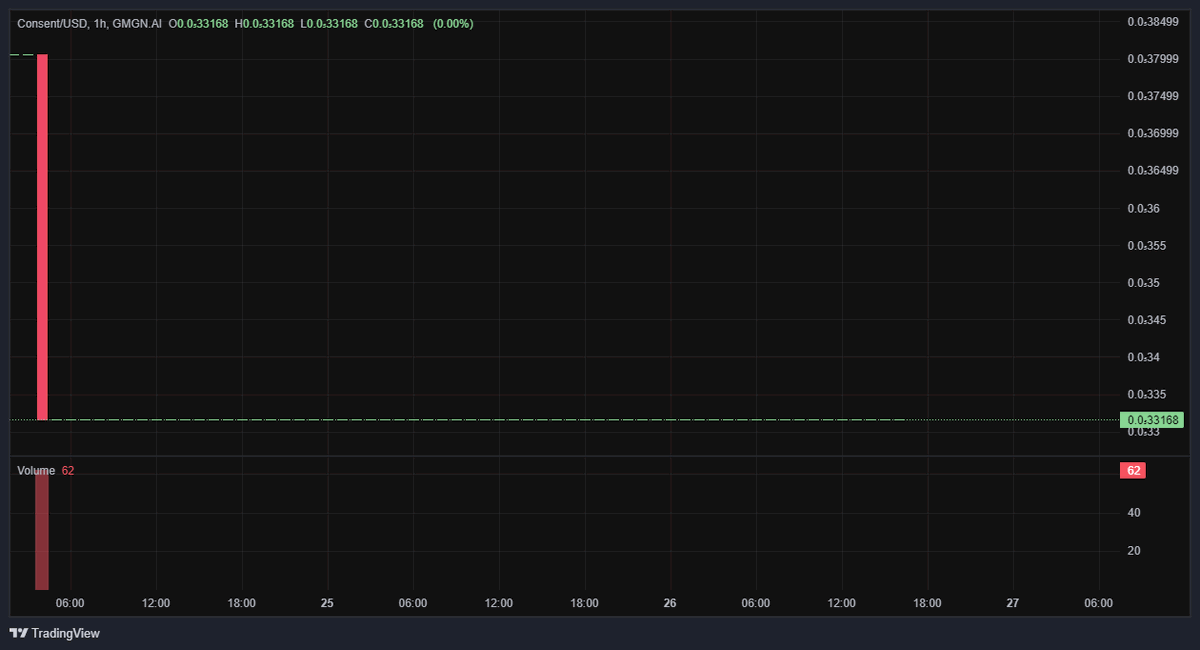This screenshot has height=650, width=1200.
Task: Click the 0.0₅36 price axis label
Action: pos(1143,208)
